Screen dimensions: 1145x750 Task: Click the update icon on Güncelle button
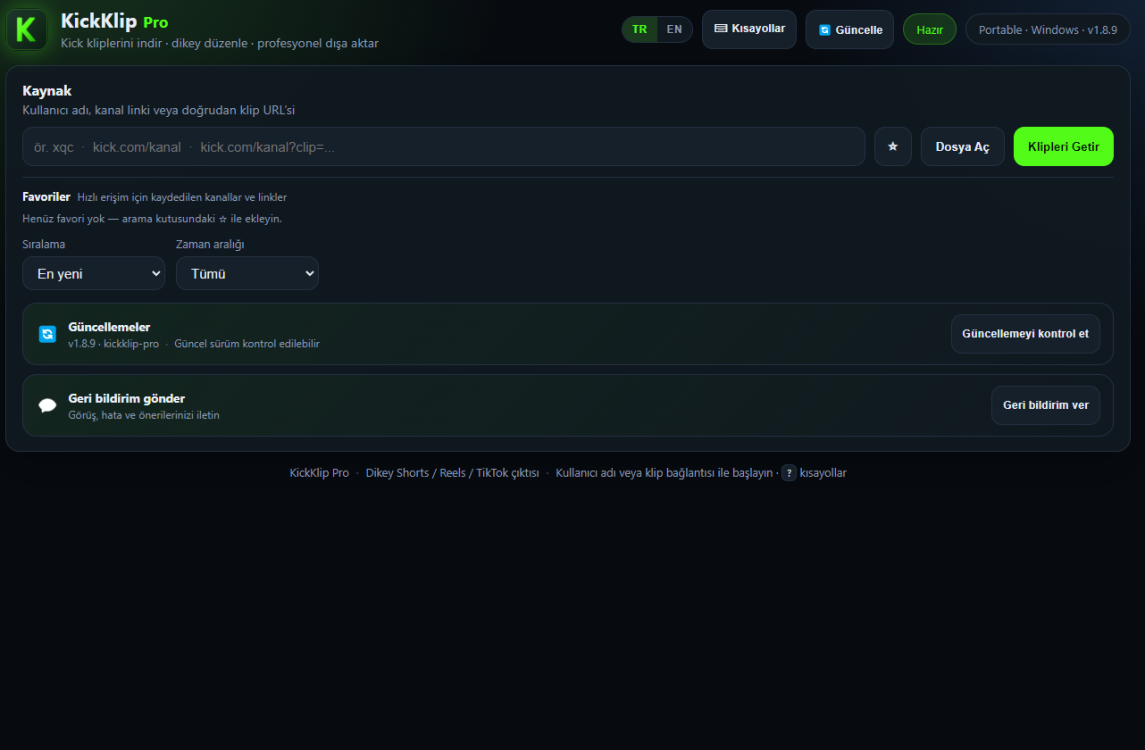(x=824, y=30)
